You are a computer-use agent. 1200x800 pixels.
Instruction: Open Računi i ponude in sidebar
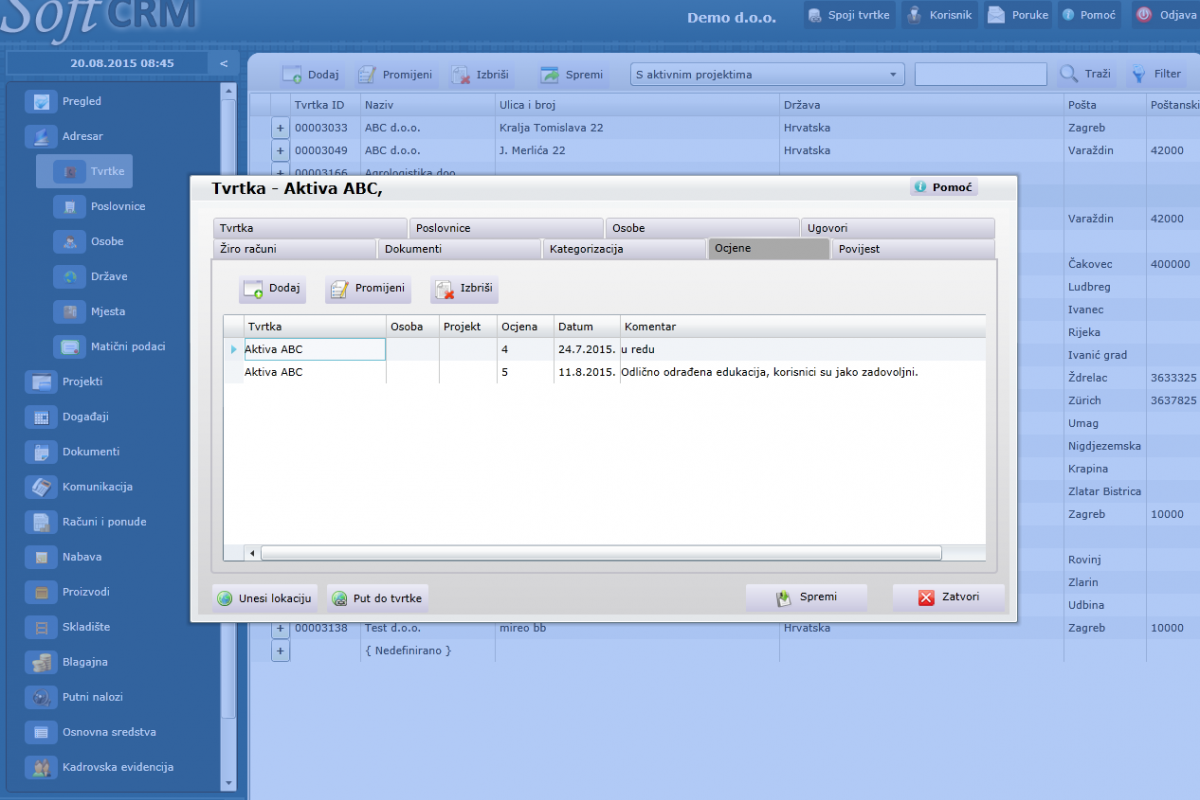[x=87, y=521]
